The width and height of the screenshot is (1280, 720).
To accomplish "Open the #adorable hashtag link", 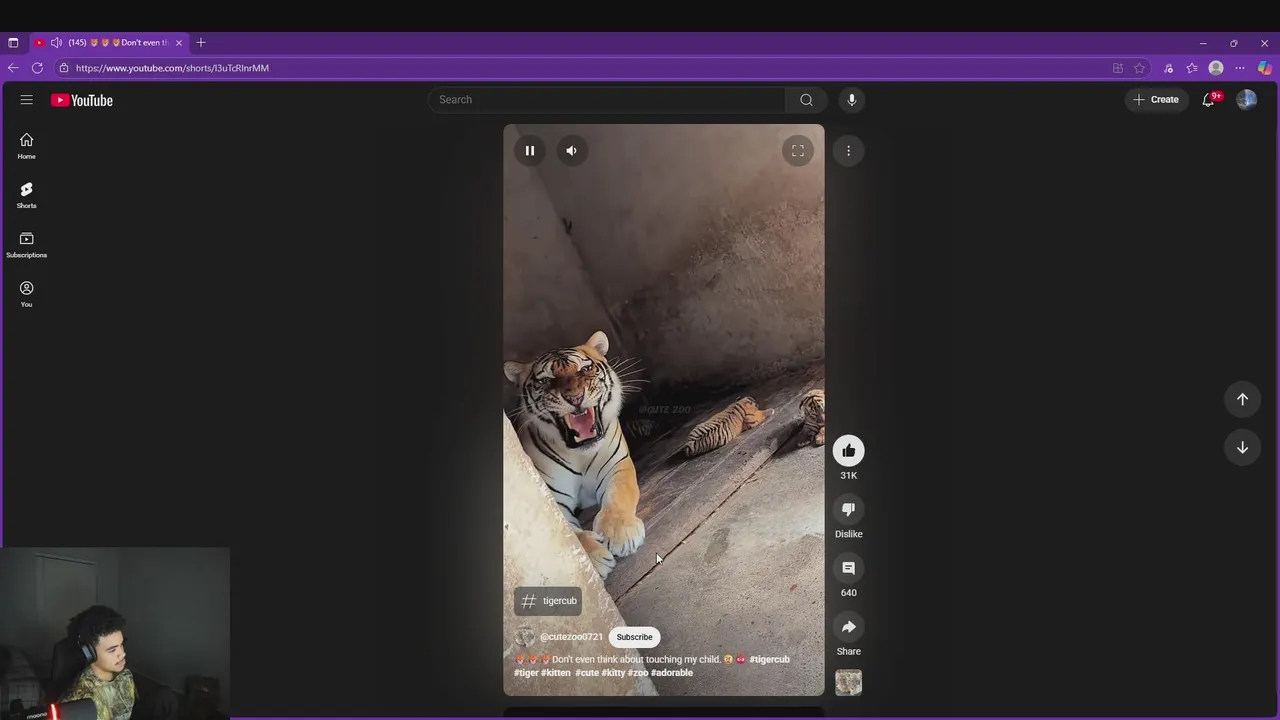I will [x=672, y=673].
